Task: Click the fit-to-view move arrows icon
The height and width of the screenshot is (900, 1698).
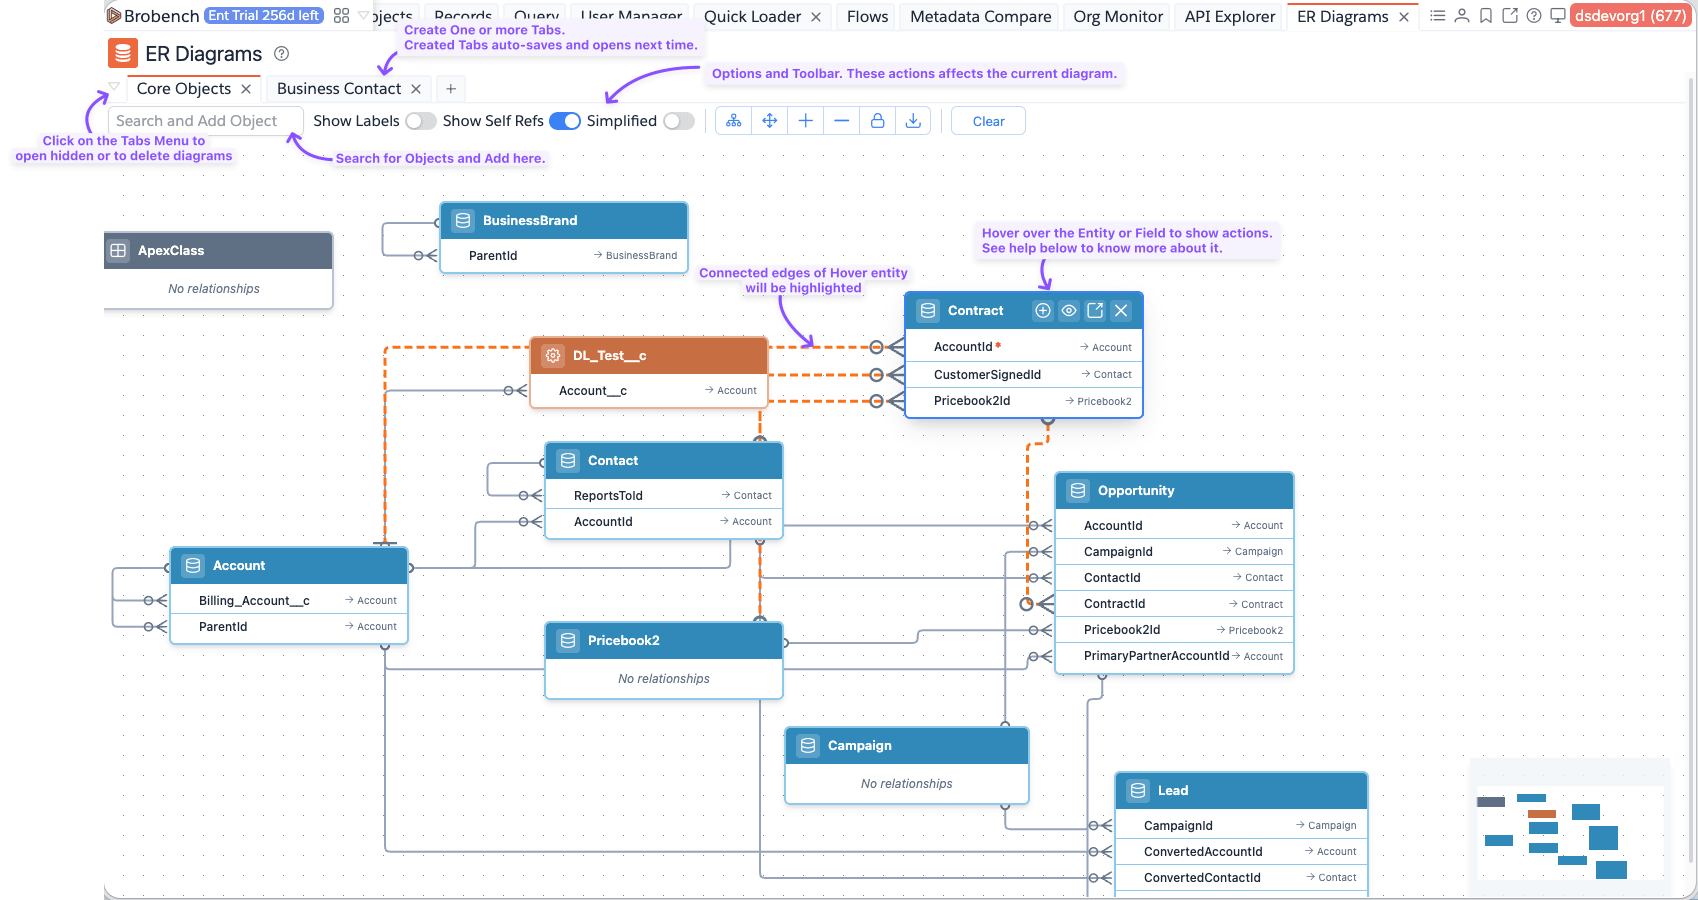Action: click(769, 121)
